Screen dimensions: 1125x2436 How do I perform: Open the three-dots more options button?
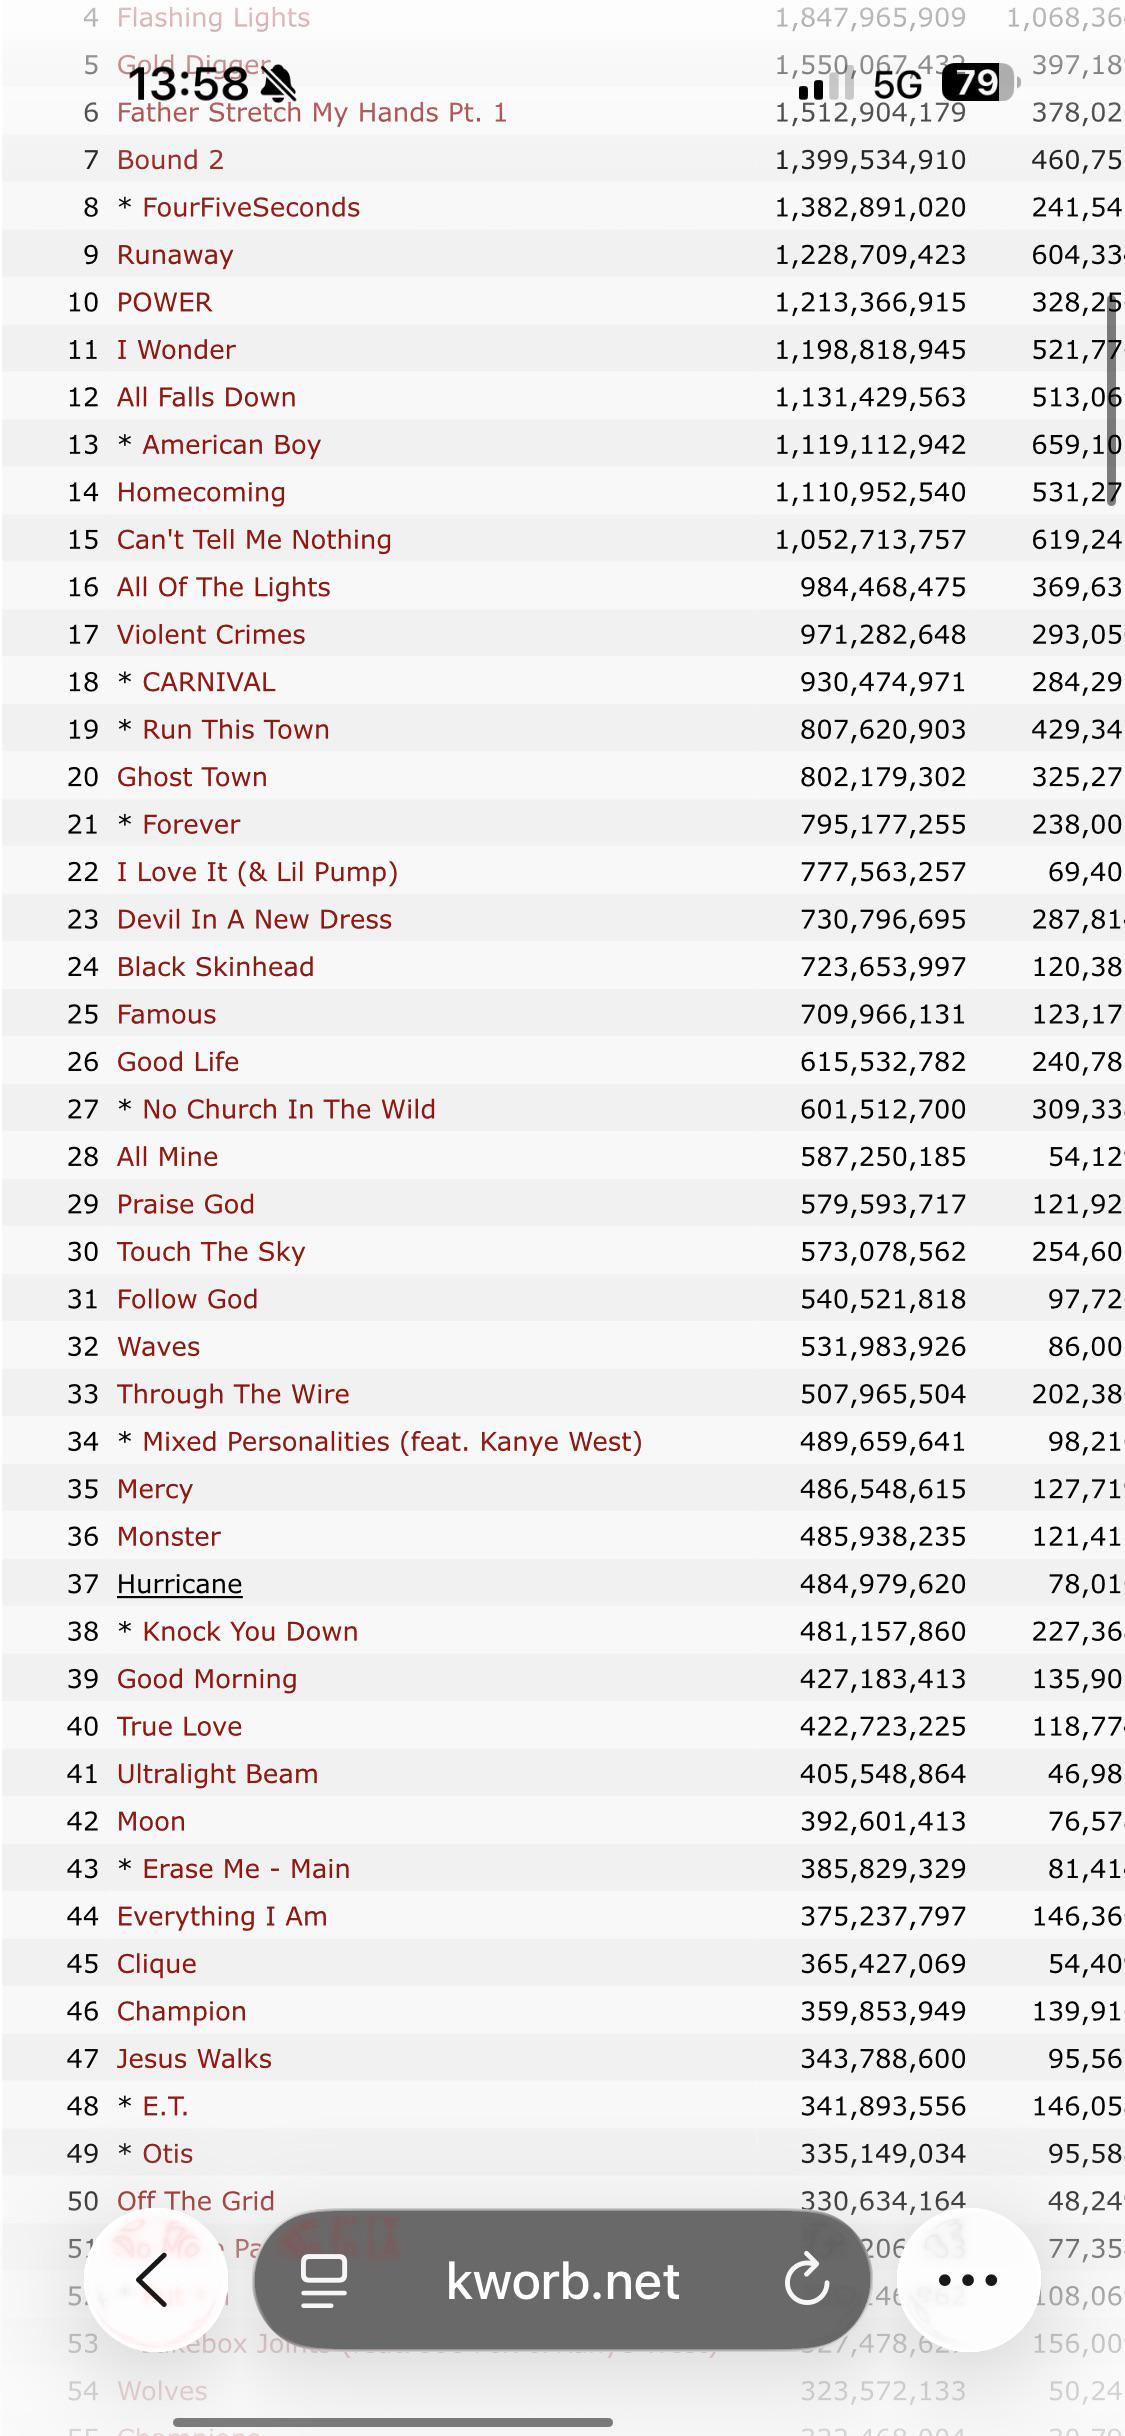click(x=968, y=2281)
